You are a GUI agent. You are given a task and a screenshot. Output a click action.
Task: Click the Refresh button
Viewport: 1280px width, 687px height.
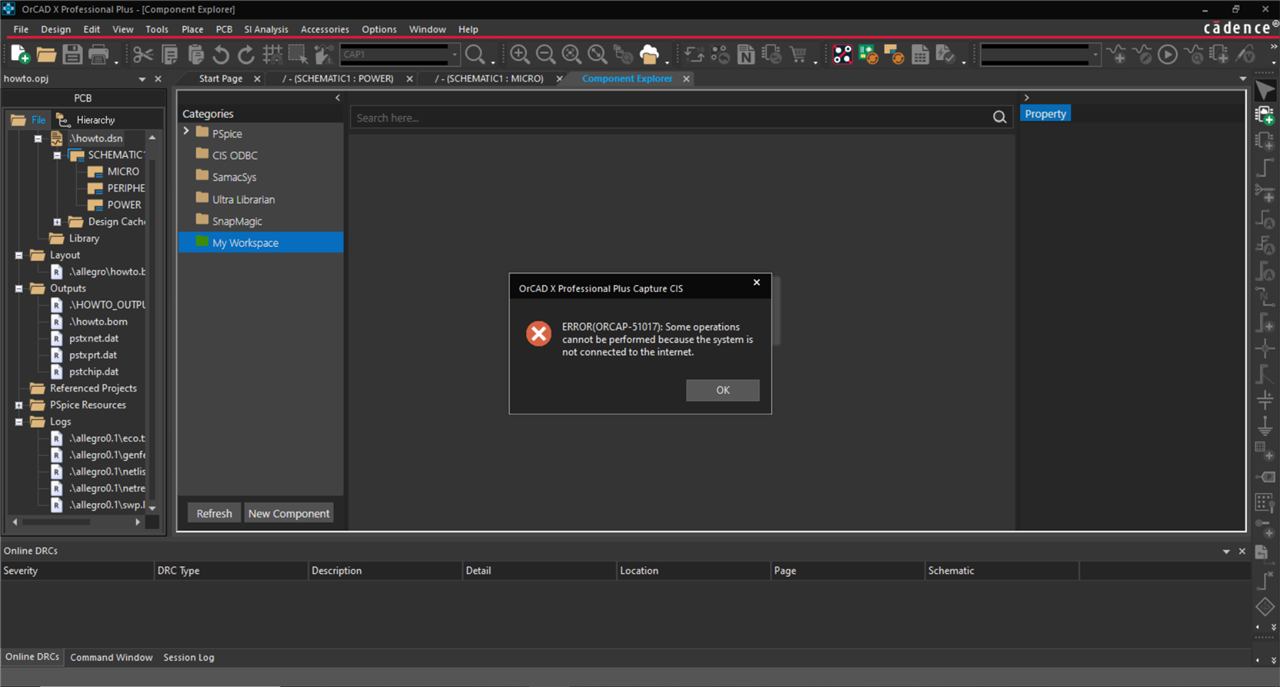click(214, 513)
